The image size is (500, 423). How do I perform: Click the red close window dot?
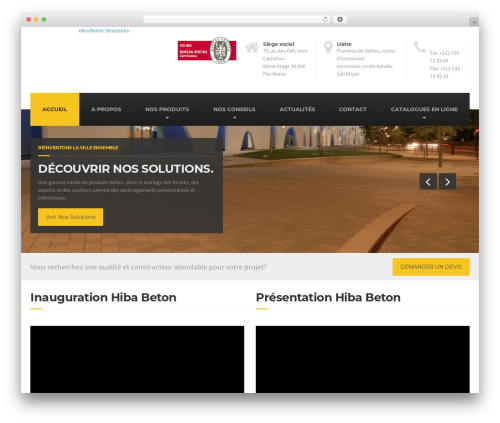[x=29, y=20]
